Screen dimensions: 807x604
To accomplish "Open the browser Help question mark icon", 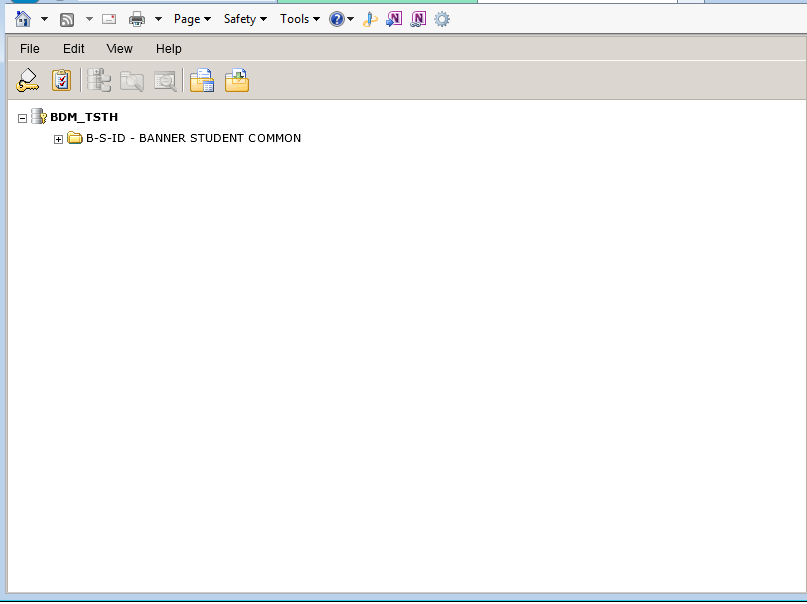I will 336,19.
